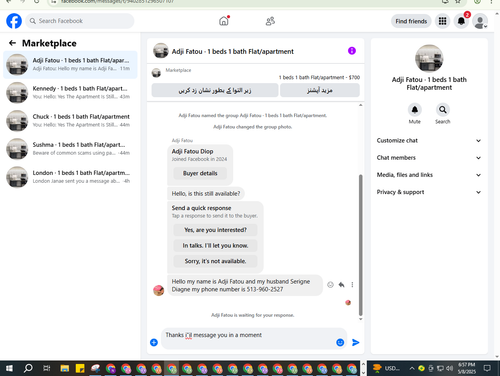
Task: Open the account profile menu
Action: 480,21
